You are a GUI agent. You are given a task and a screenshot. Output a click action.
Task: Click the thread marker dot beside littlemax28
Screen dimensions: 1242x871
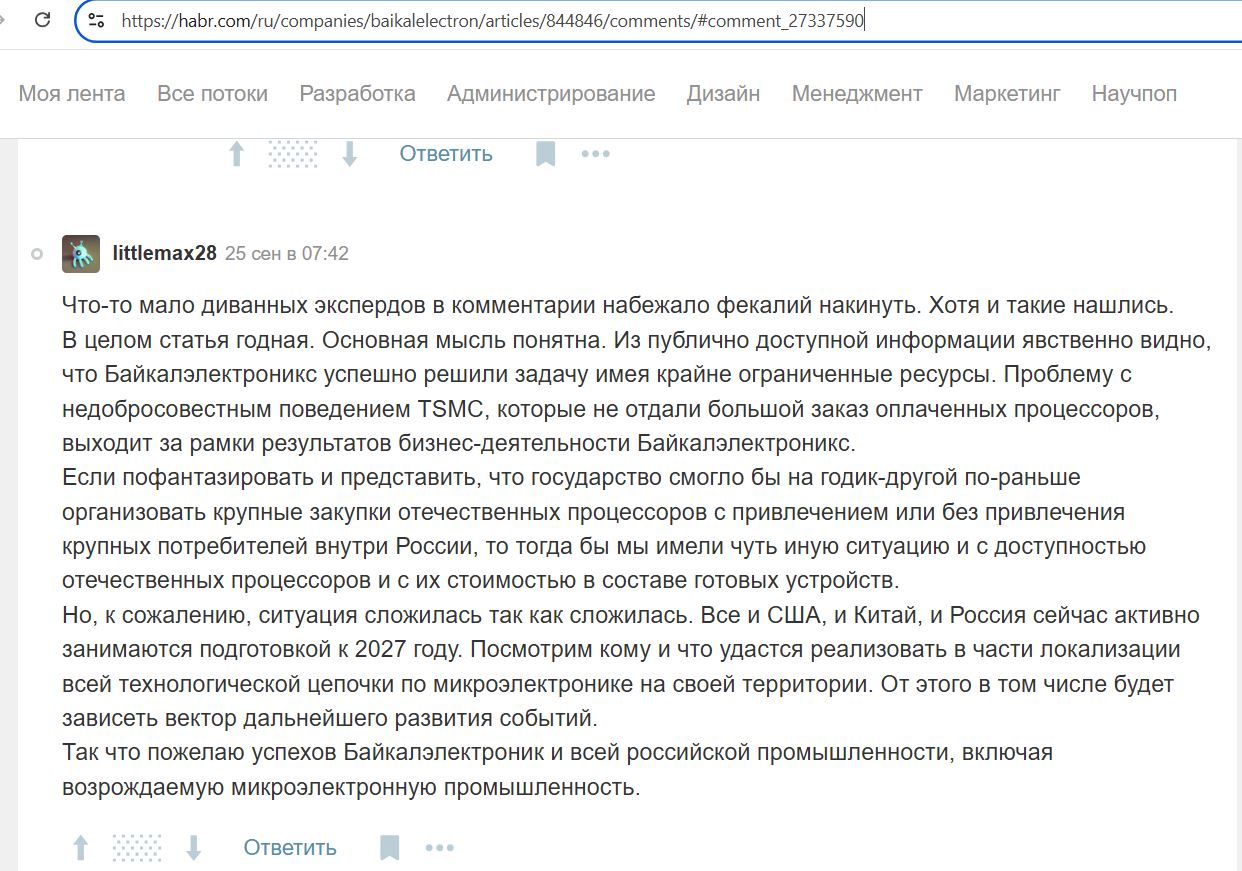[x=37, y=254]
